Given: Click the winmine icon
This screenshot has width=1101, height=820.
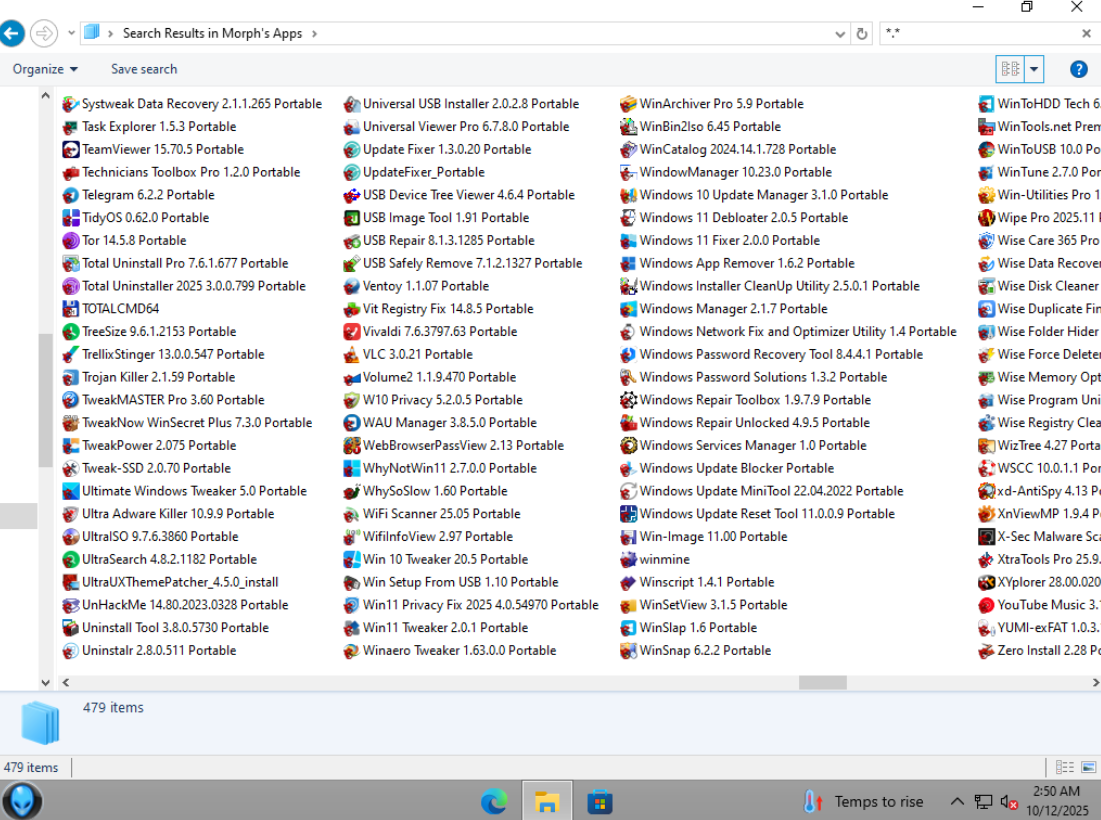Looking at the screenshot, I should pos(628,560).
